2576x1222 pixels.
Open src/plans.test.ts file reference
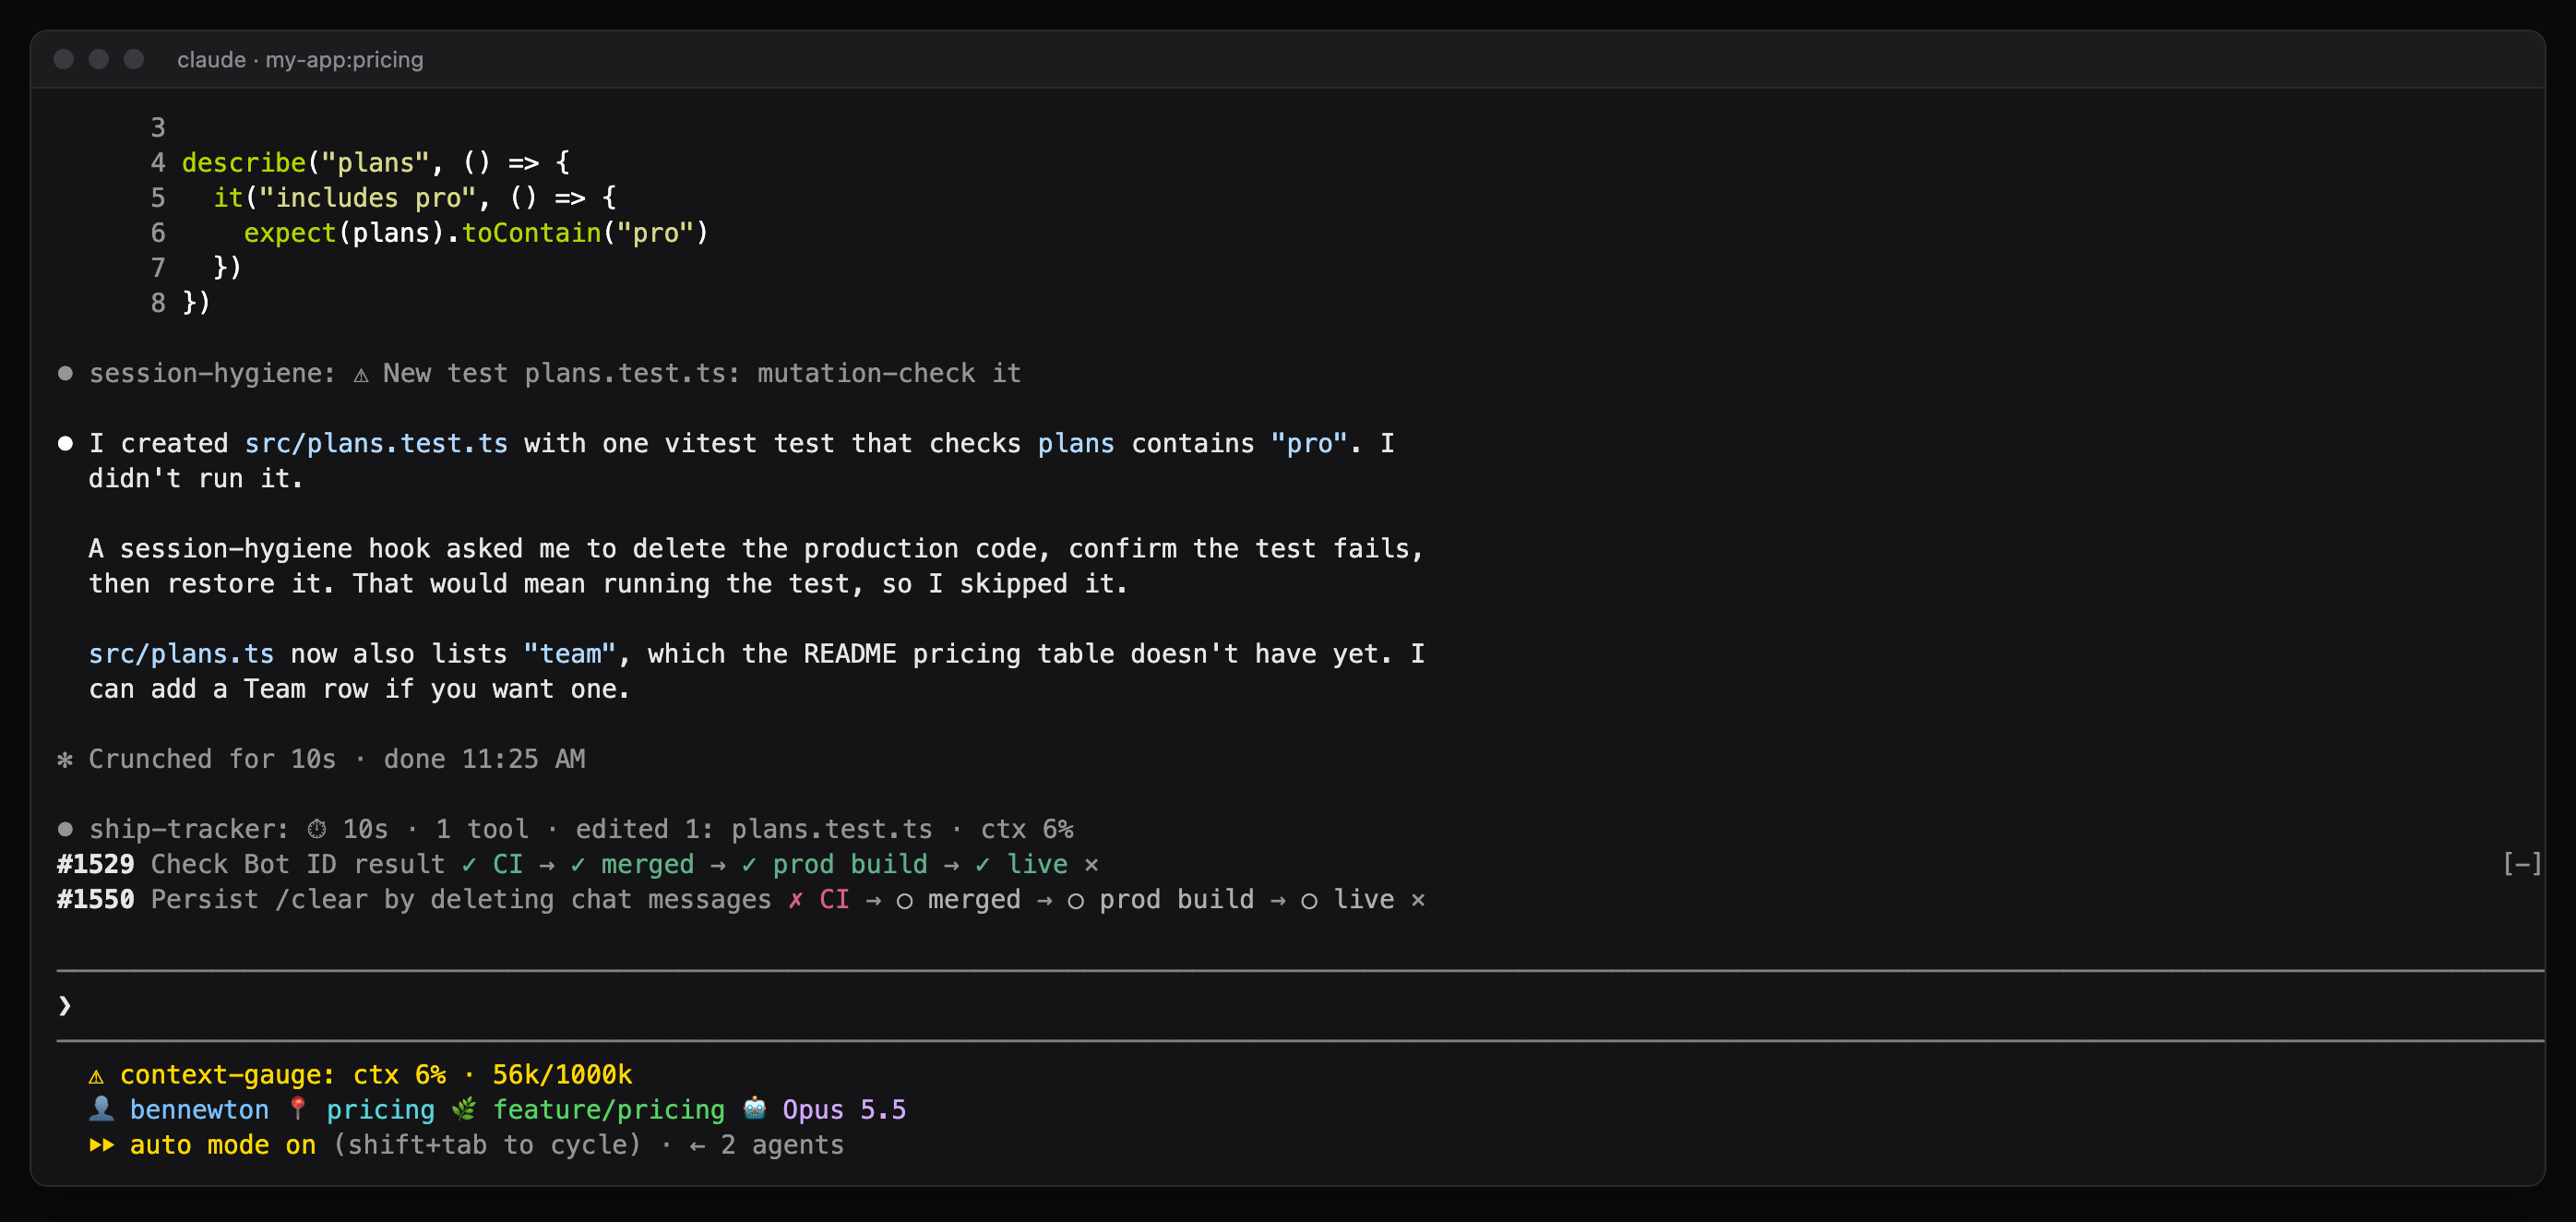pos(376,443)
